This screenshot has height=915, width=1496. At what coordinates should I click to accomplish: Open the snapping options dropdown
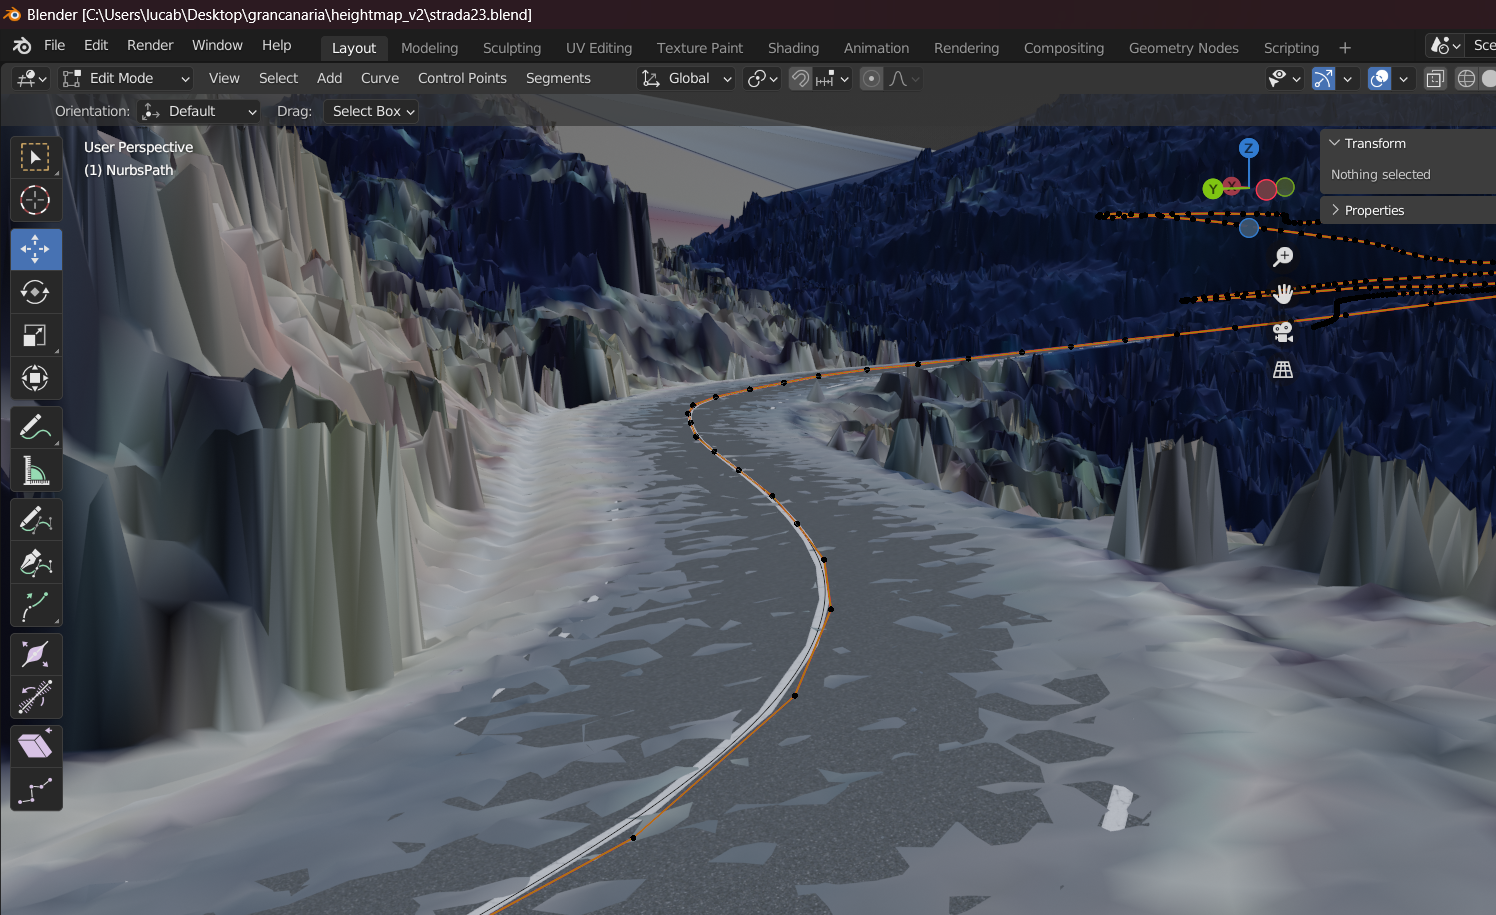point(833,79)
